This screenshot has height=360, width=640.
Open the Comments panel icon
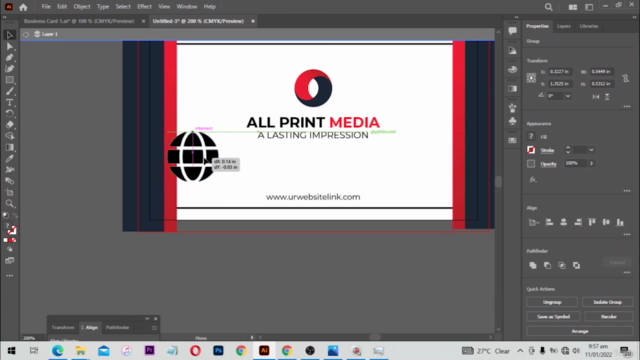pos(513,31)
